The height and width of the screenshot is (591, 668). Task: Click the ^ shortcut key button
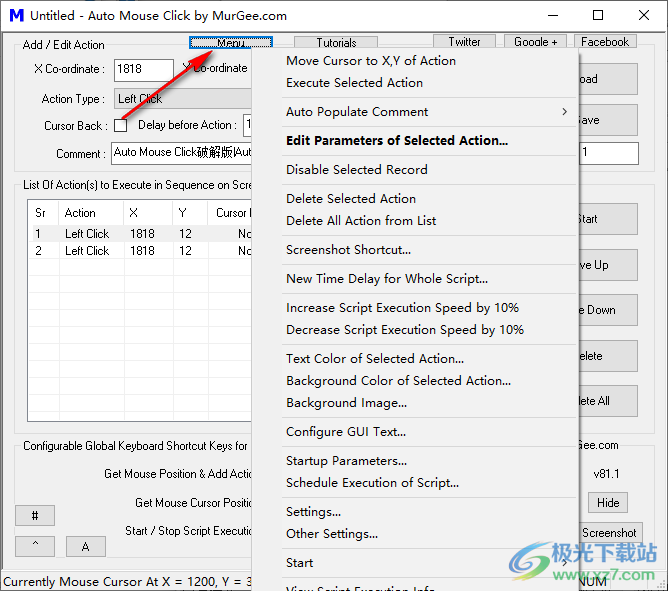[35, 546]
